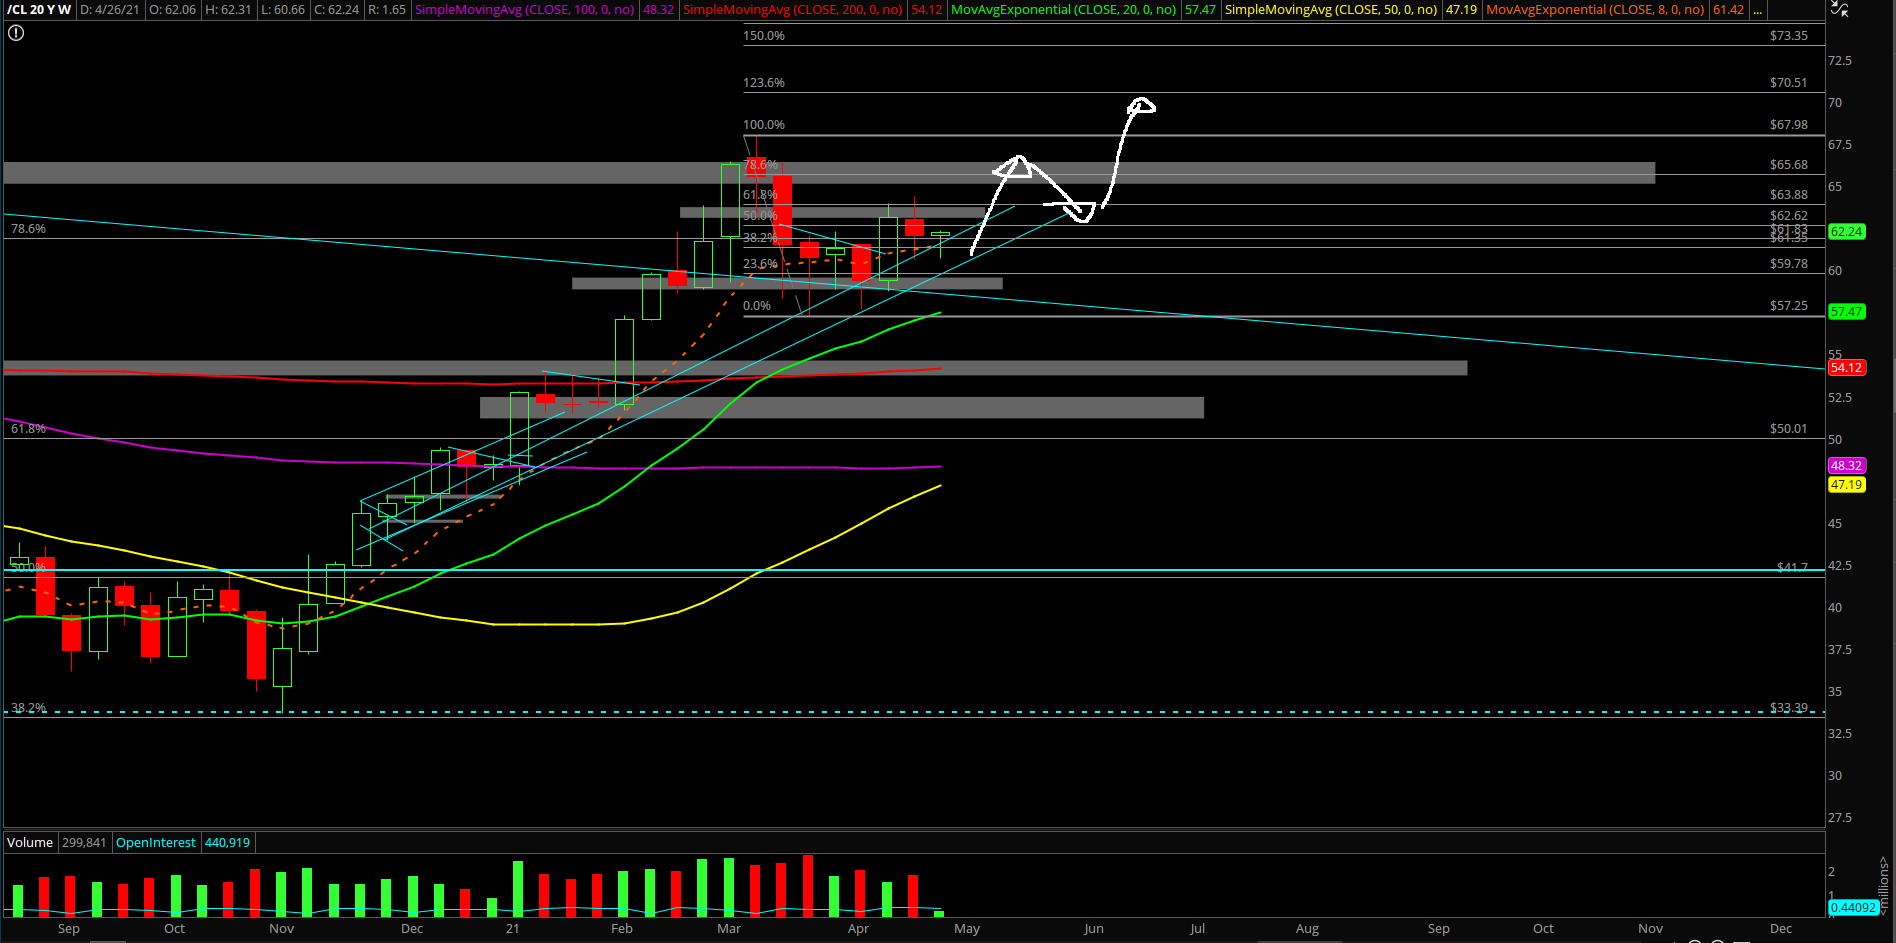Click the $57.25 price level label
1896x943 pixels.
coord(1789,305)
